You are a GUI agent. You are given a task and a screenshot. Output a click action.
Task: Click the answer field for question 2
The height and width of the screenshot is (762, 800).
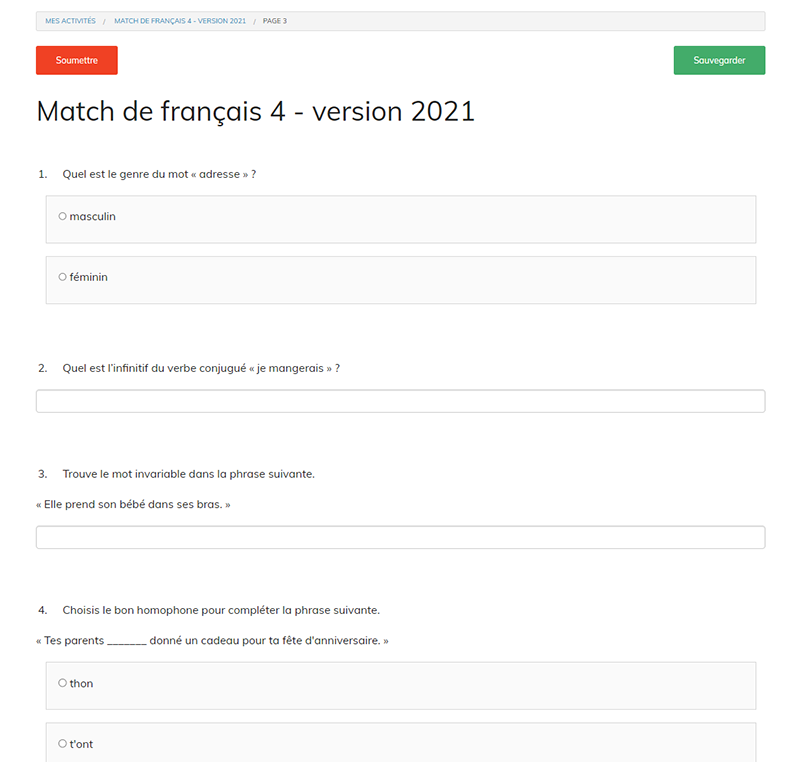point(400,400)
